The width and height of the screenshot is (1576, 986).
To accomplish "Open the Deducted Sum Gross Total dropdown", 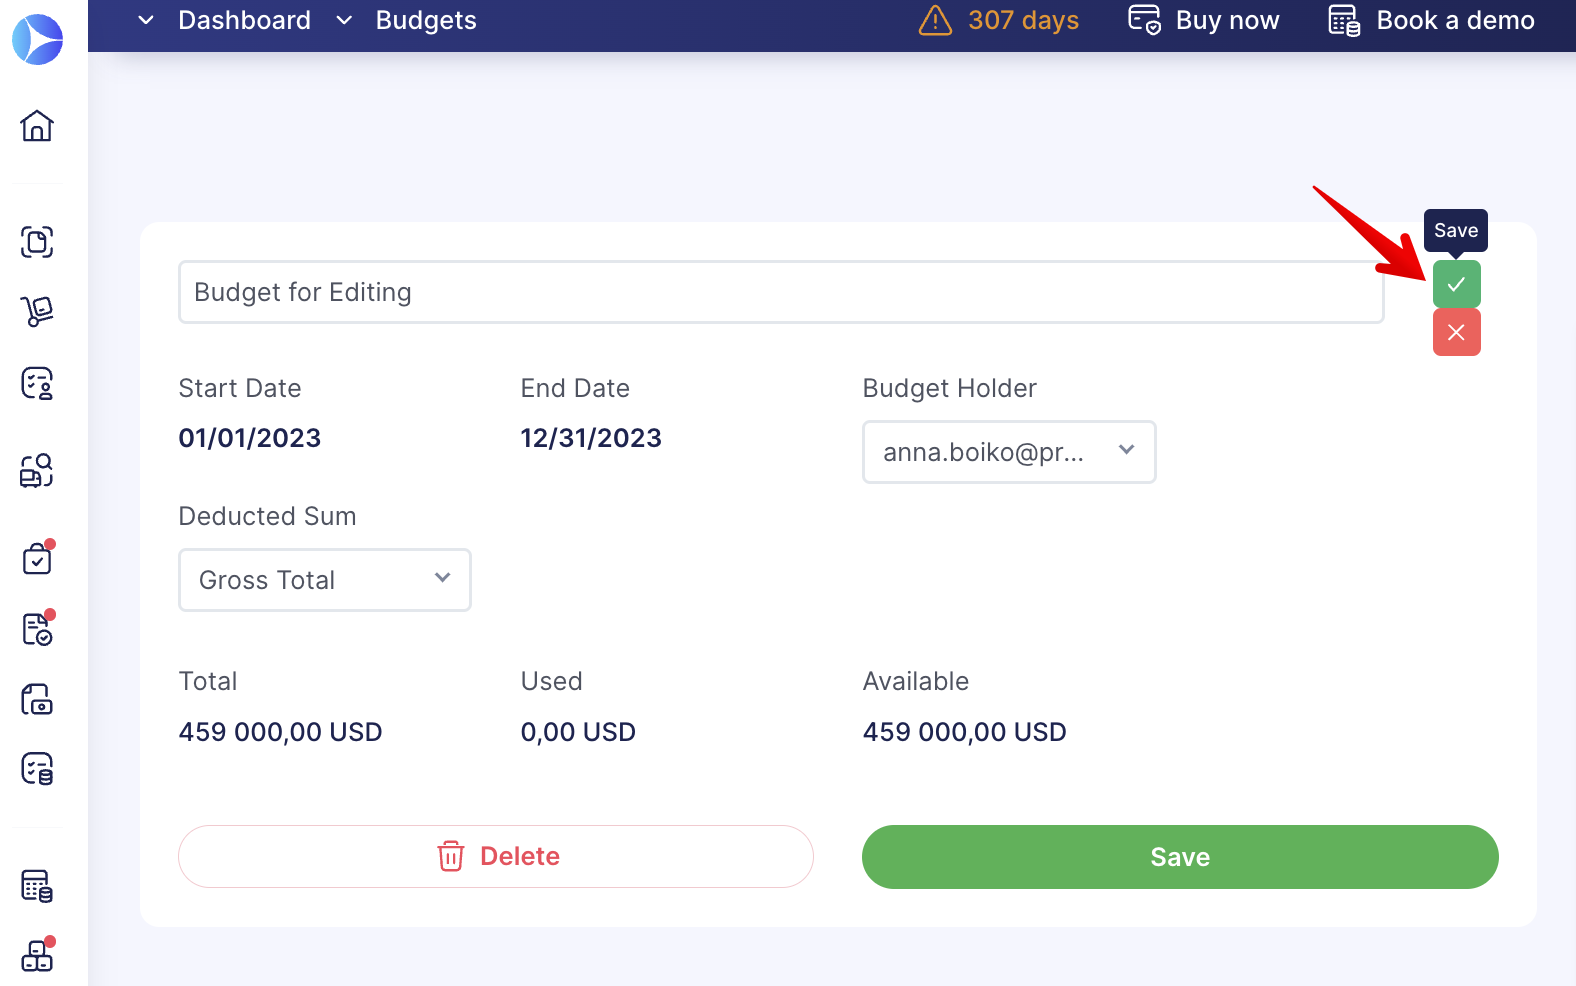I will point(325,580).
